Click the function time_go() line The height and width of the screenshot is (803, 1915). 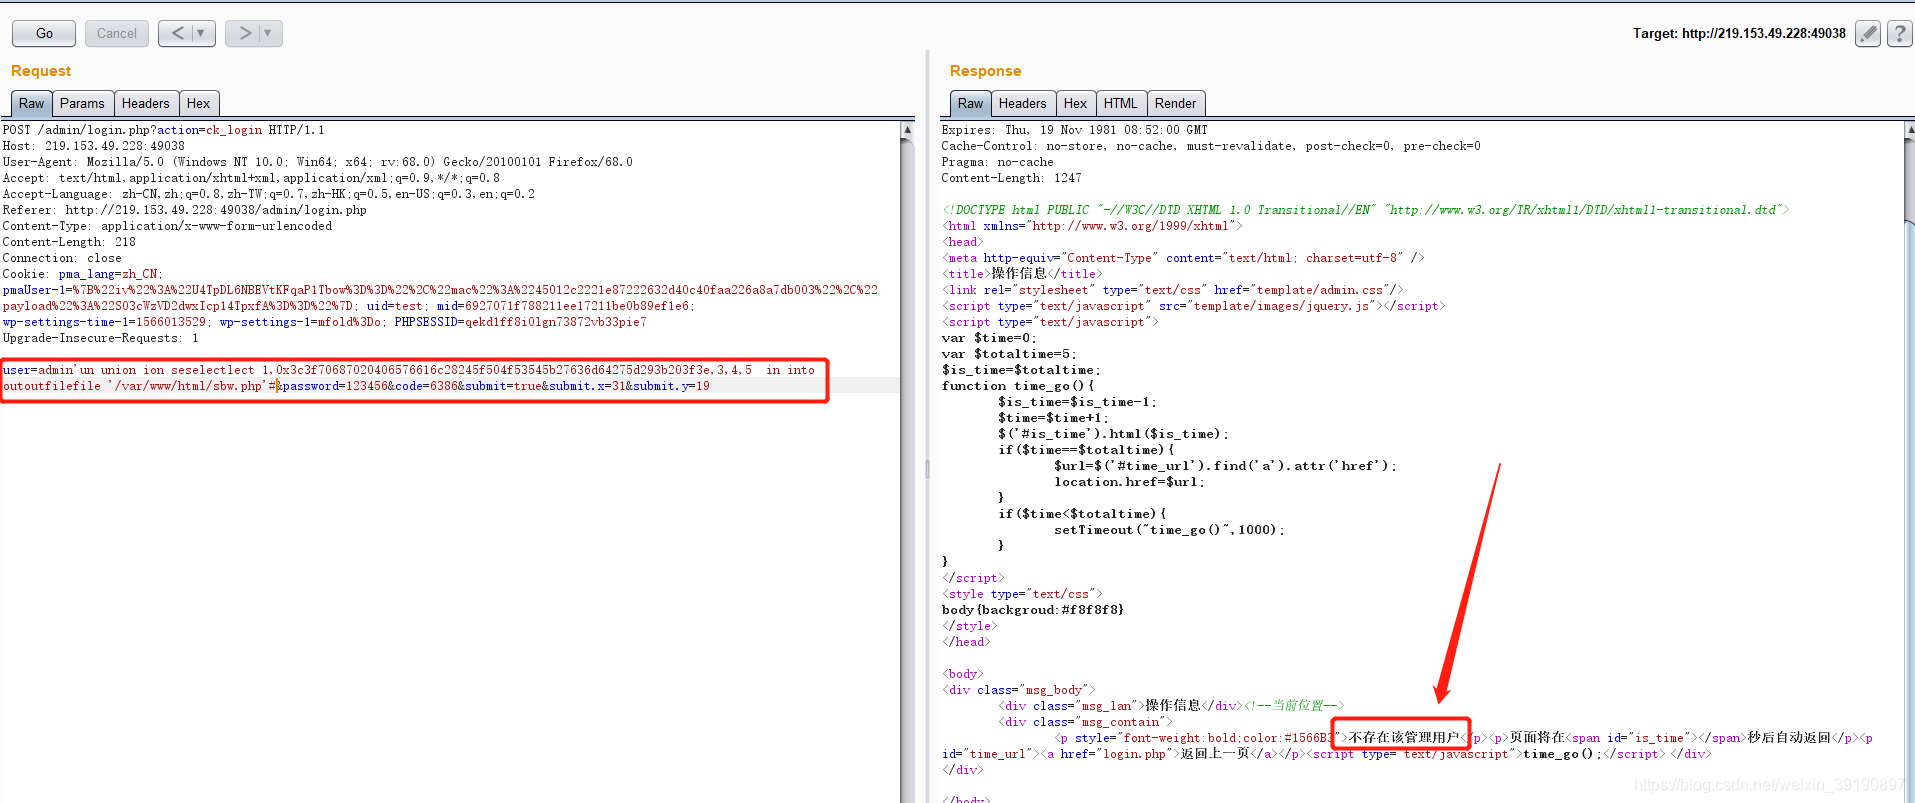point(1018,386)
